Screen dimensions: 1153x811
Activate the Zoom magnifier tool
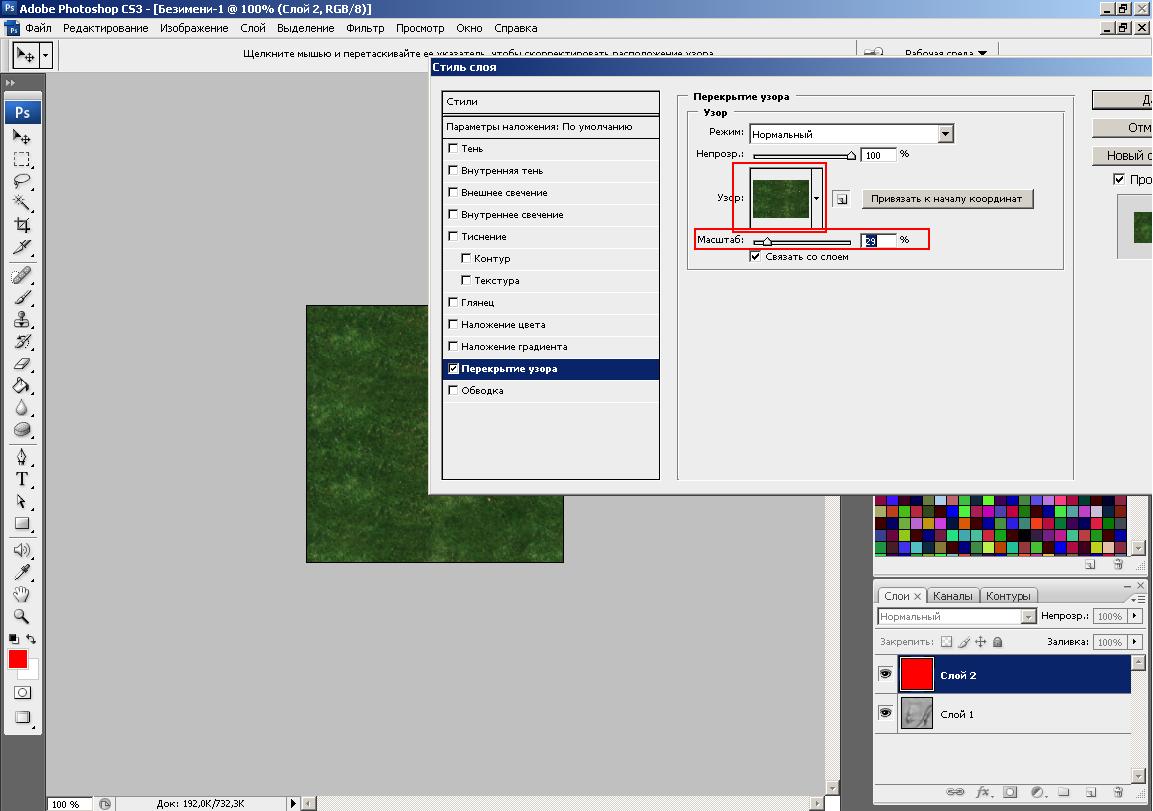pos(22,617)
